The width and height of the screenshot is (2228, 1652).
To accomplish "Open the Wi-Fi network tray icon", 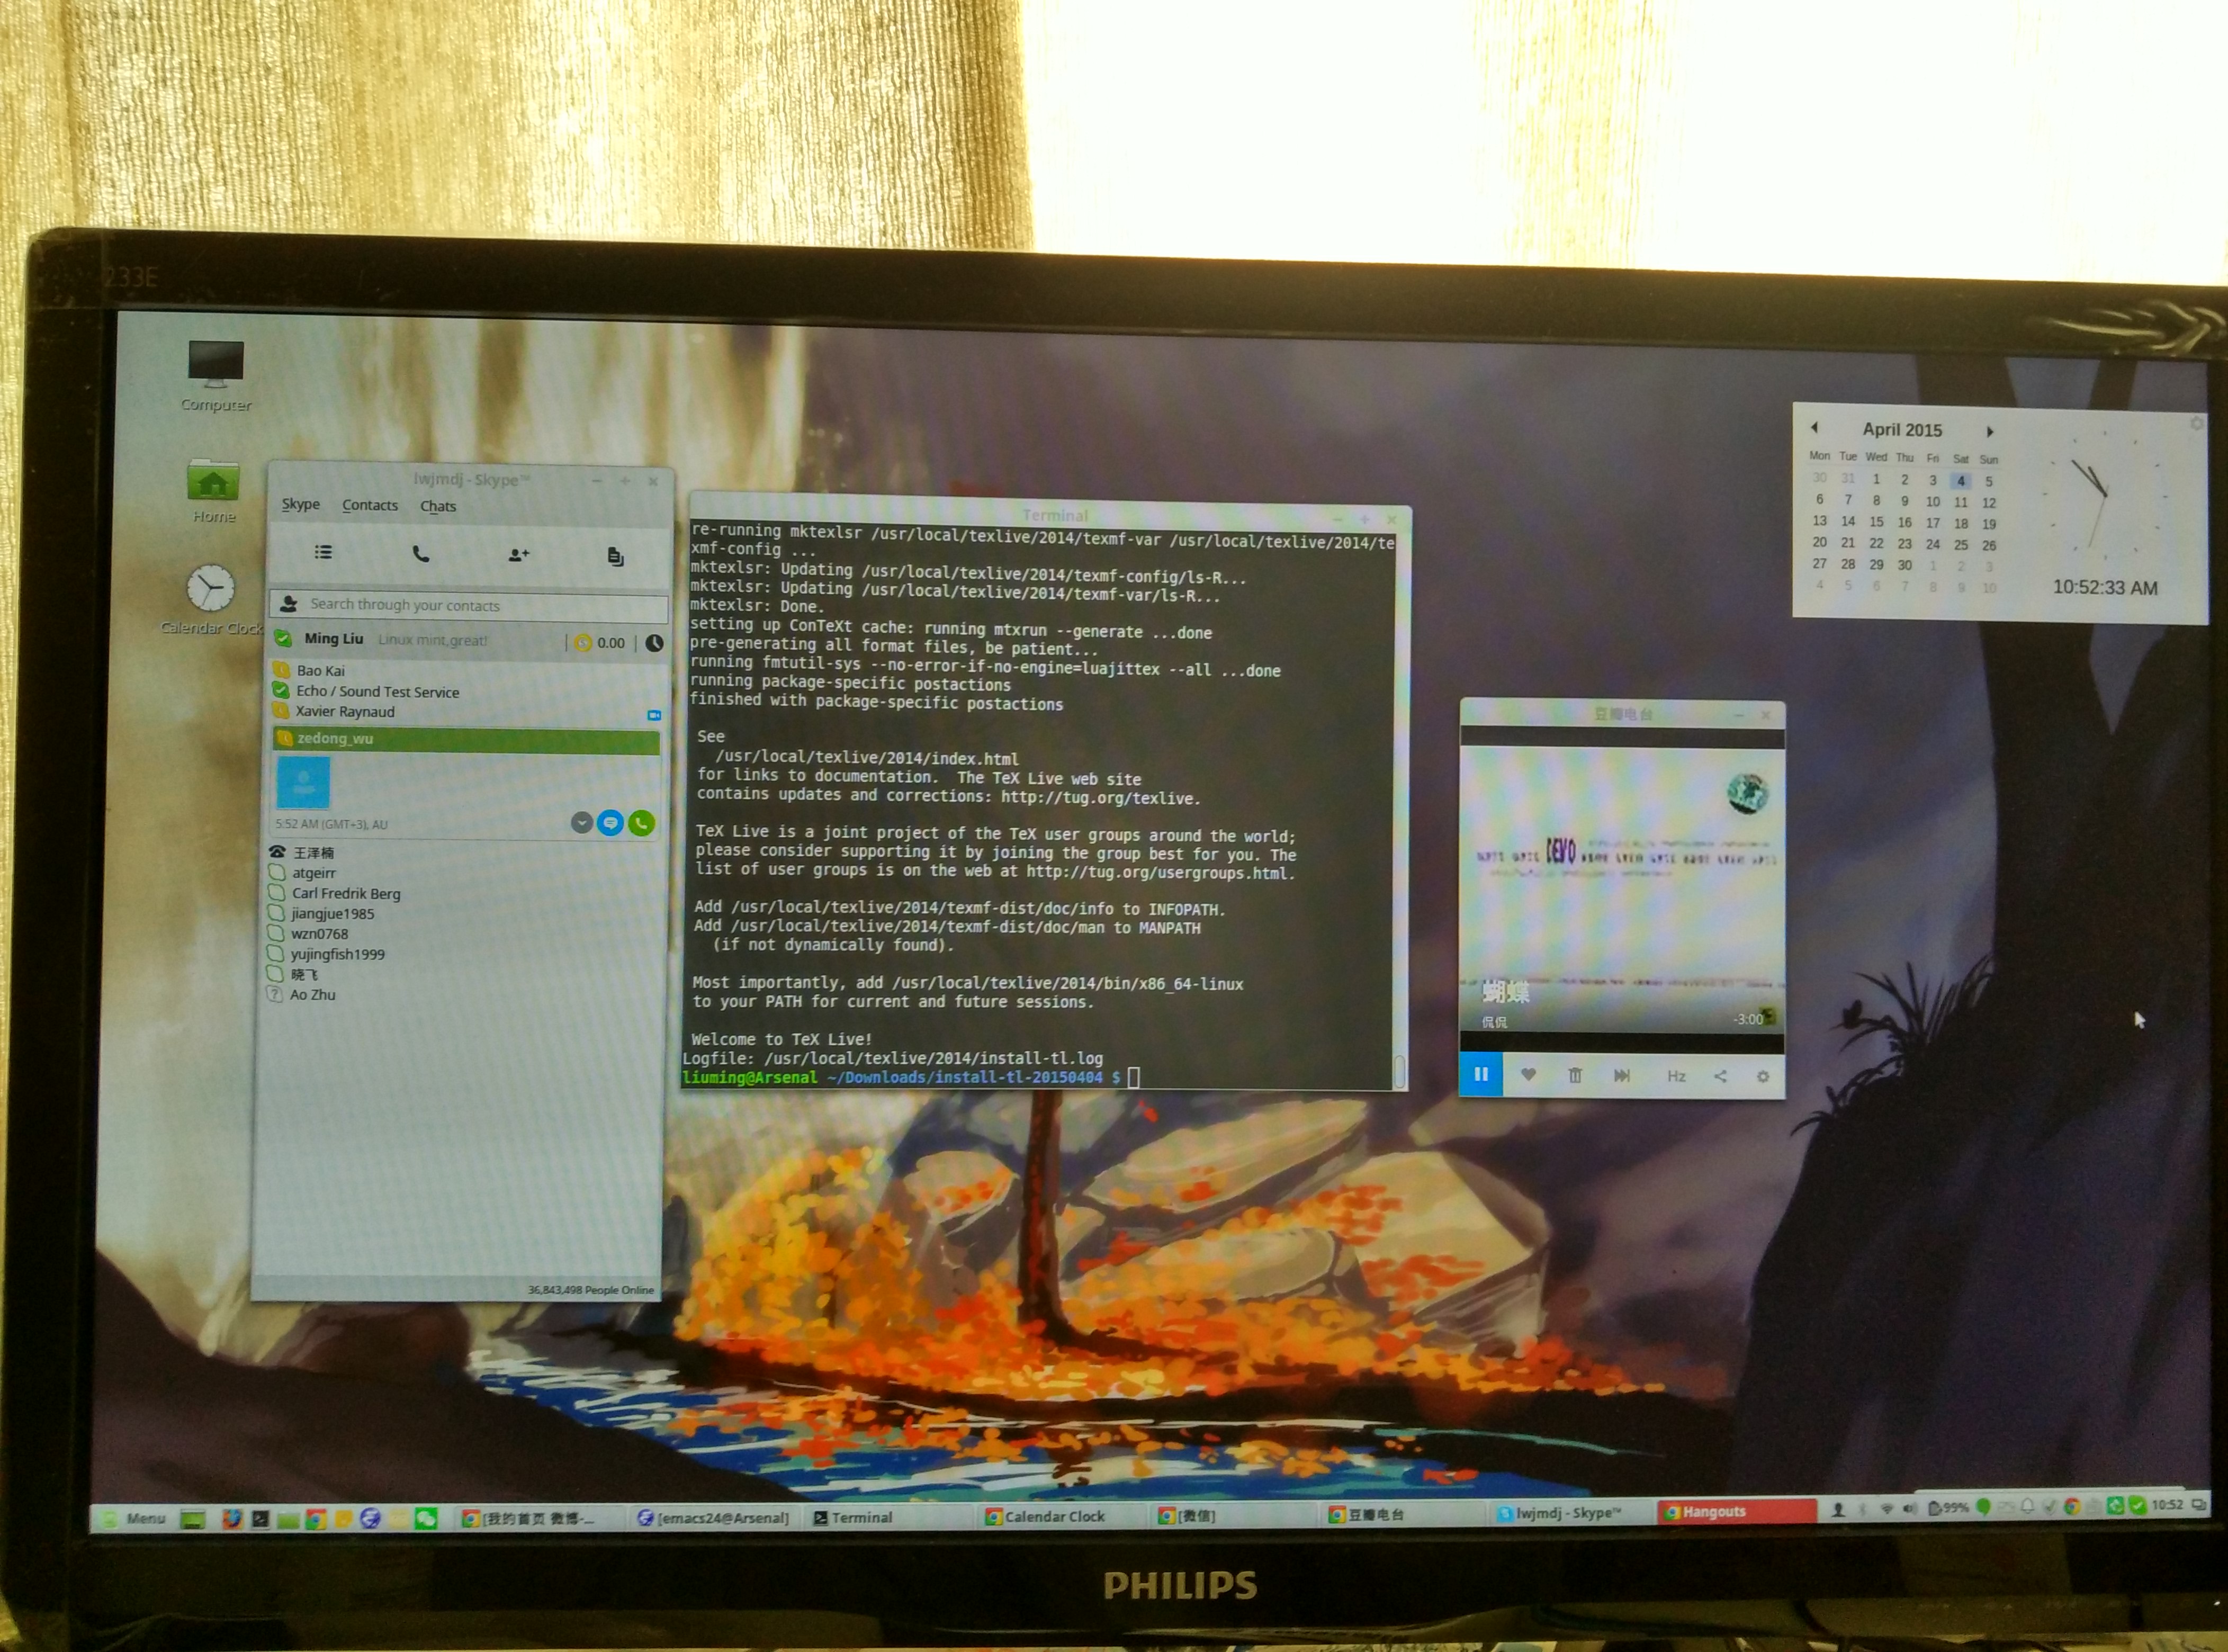I will pyautogui.click(x=1886, y=1508).
